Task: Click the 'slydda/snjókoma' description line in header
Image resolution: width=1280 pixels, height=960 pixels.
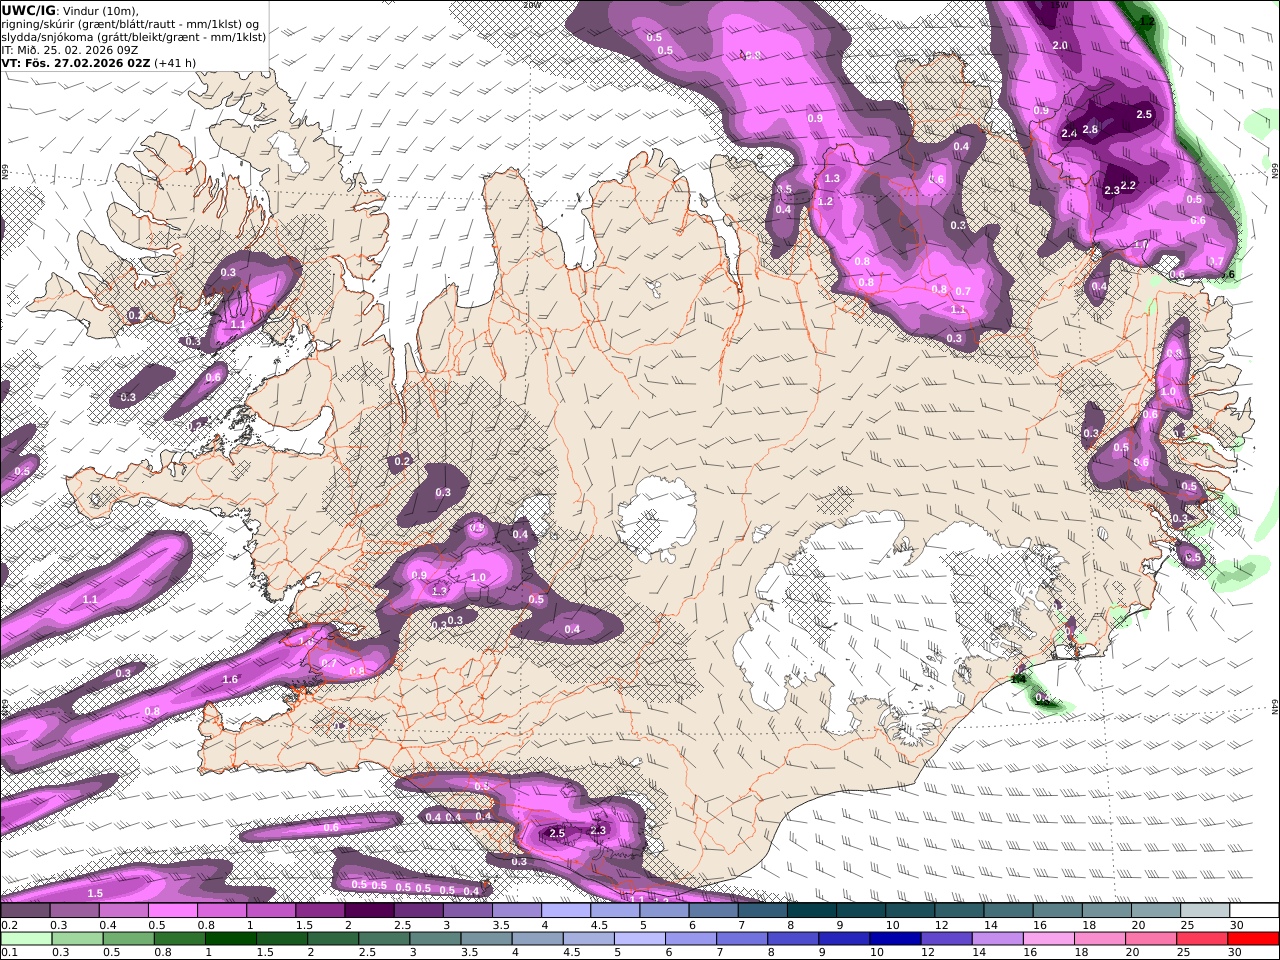Action: click(134, 36)
